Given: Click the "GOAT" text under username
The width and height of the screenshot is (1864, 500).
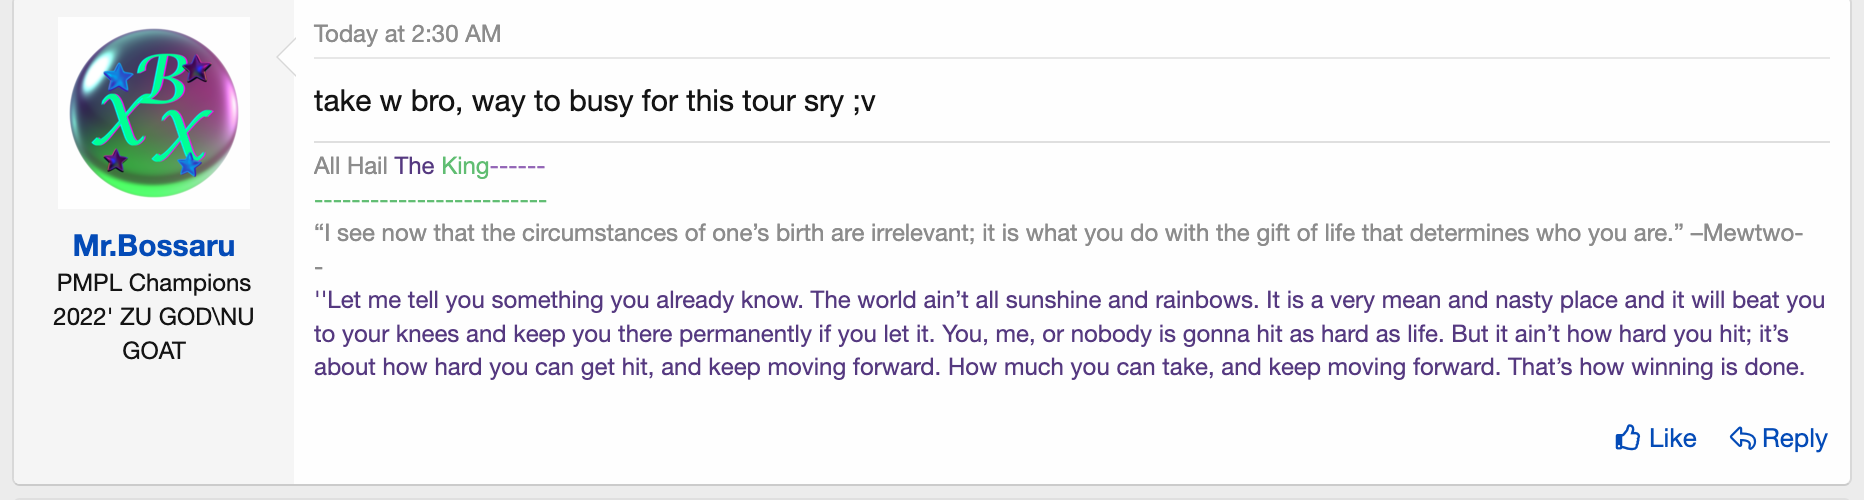Looking at the screenshot, I should pyautogui.click(x=154, y=351).
